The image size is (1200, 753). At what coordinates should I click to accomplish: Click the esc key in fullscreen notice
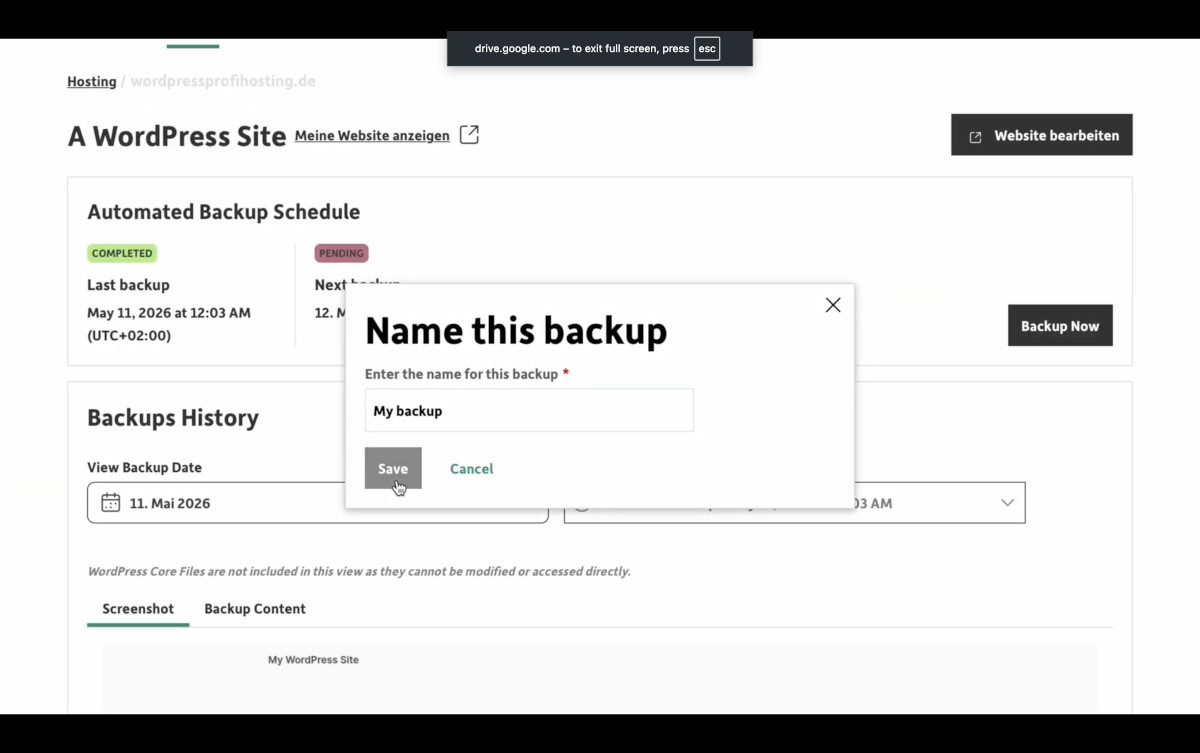coord(707,48)
